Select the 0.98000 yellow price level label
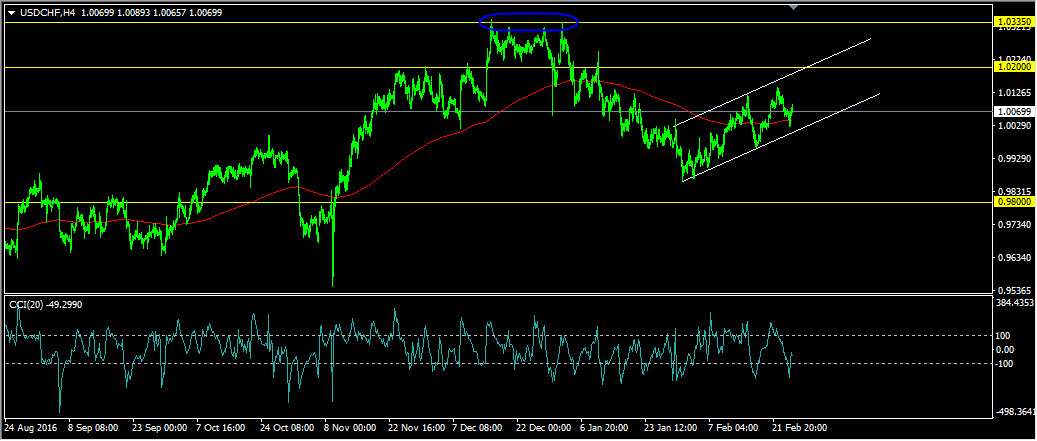This screenshot has width=1037, height=441. [1013, 202]
